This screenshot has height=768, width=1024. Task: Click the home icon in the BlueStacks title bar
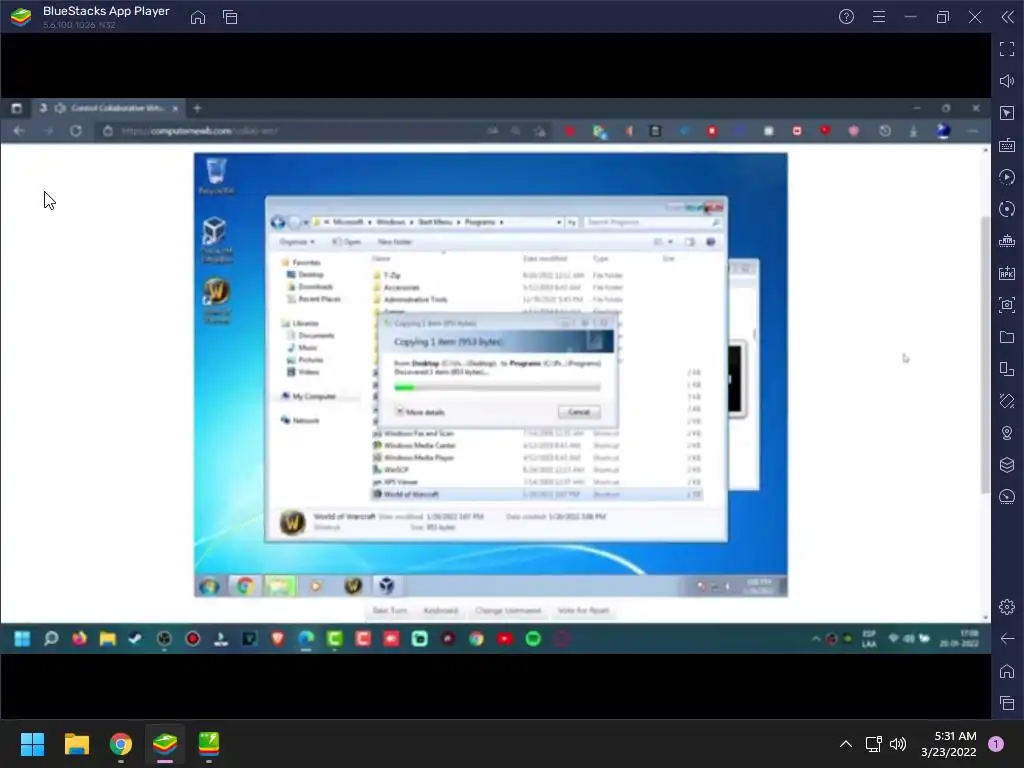point(198,18)
